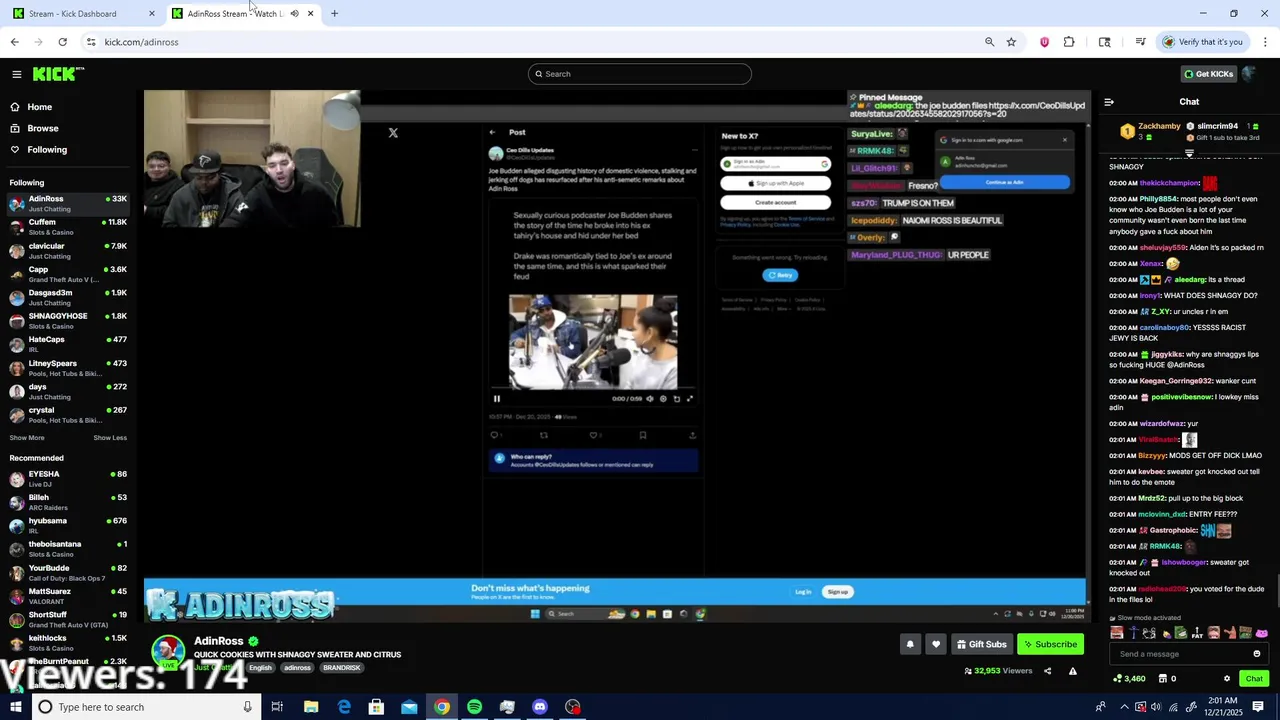
Task: Click the notification bell button
Action: coord(910,644)
